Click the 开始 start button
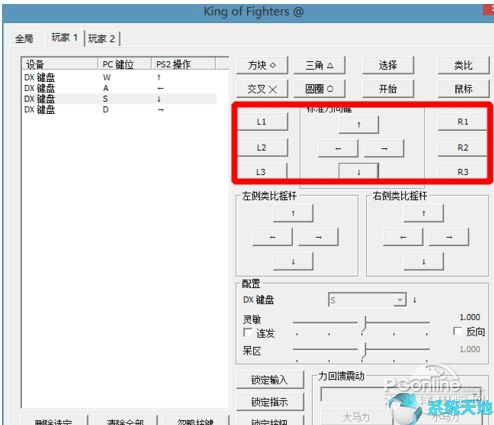494x425 pixels. [388, 89]
